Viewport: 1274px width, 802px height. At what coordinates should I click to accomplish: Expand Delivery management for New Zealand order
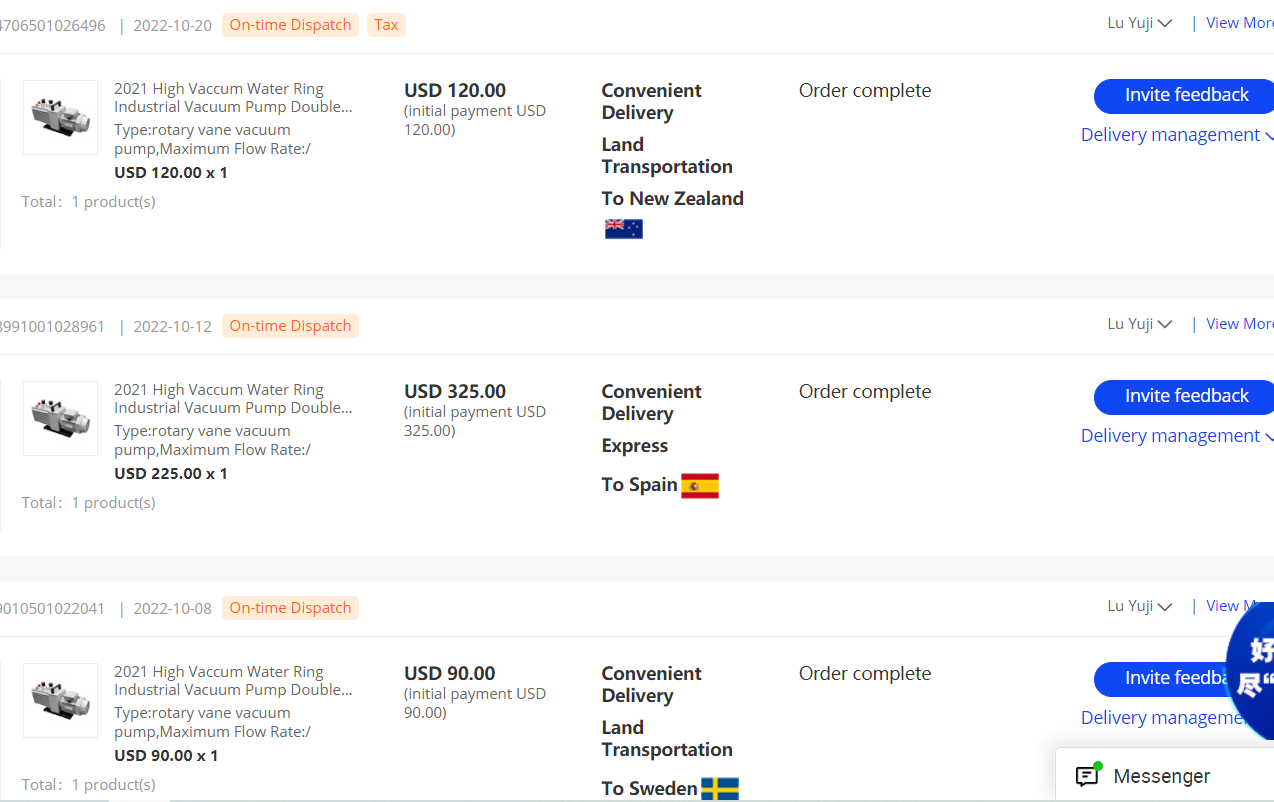pos(1177,135)
